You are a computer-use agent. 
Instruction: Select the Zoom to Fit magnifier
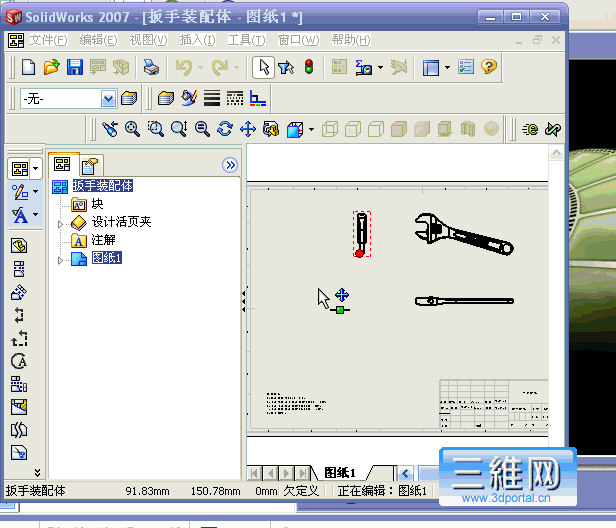coord(132,129)
